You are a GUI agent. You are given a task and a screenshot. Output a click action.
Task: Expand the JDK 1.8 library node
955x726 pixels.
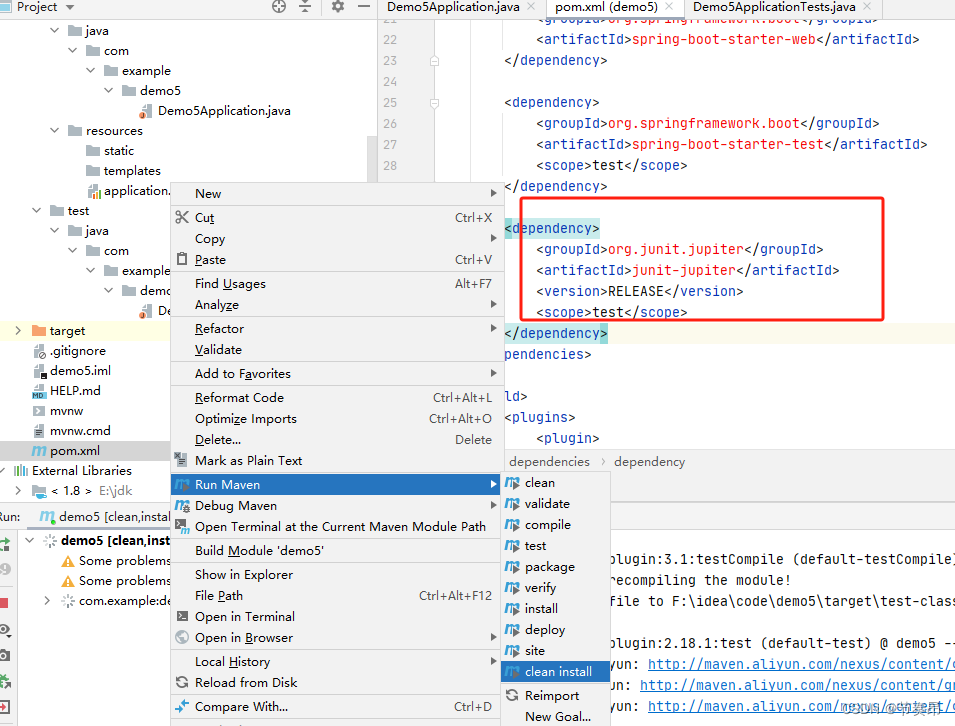[18, 490]
